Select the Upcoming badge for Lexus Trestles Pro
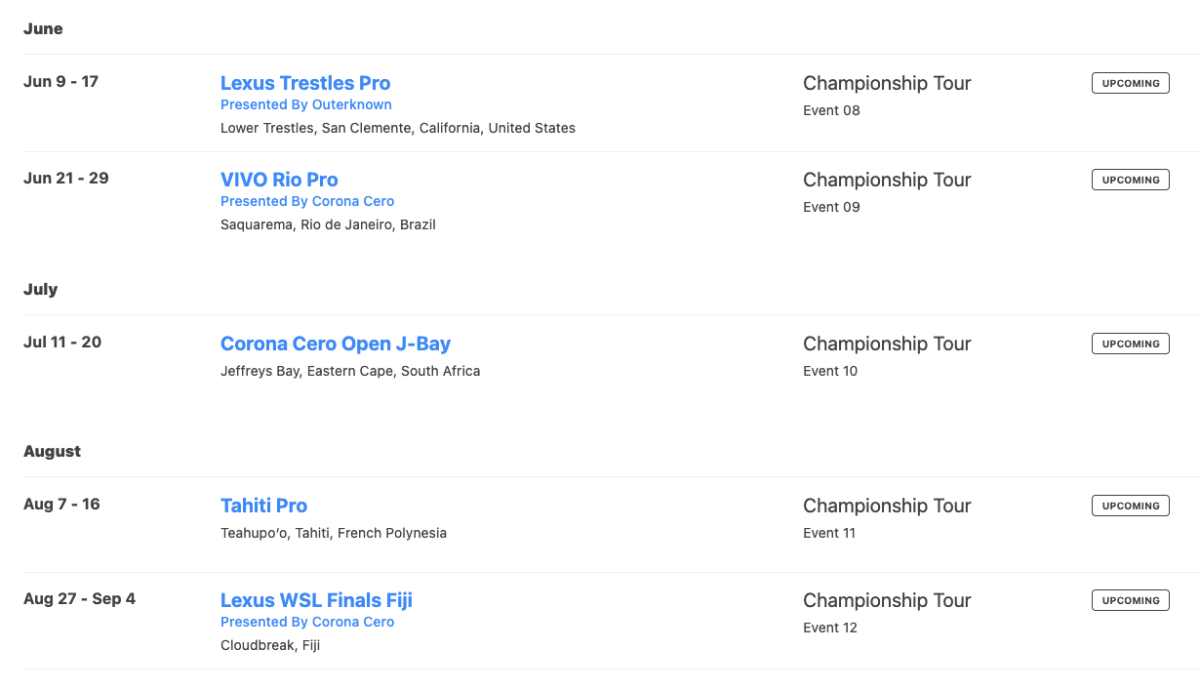This screenshot has width=1200, height=689. pos(1130,83)
